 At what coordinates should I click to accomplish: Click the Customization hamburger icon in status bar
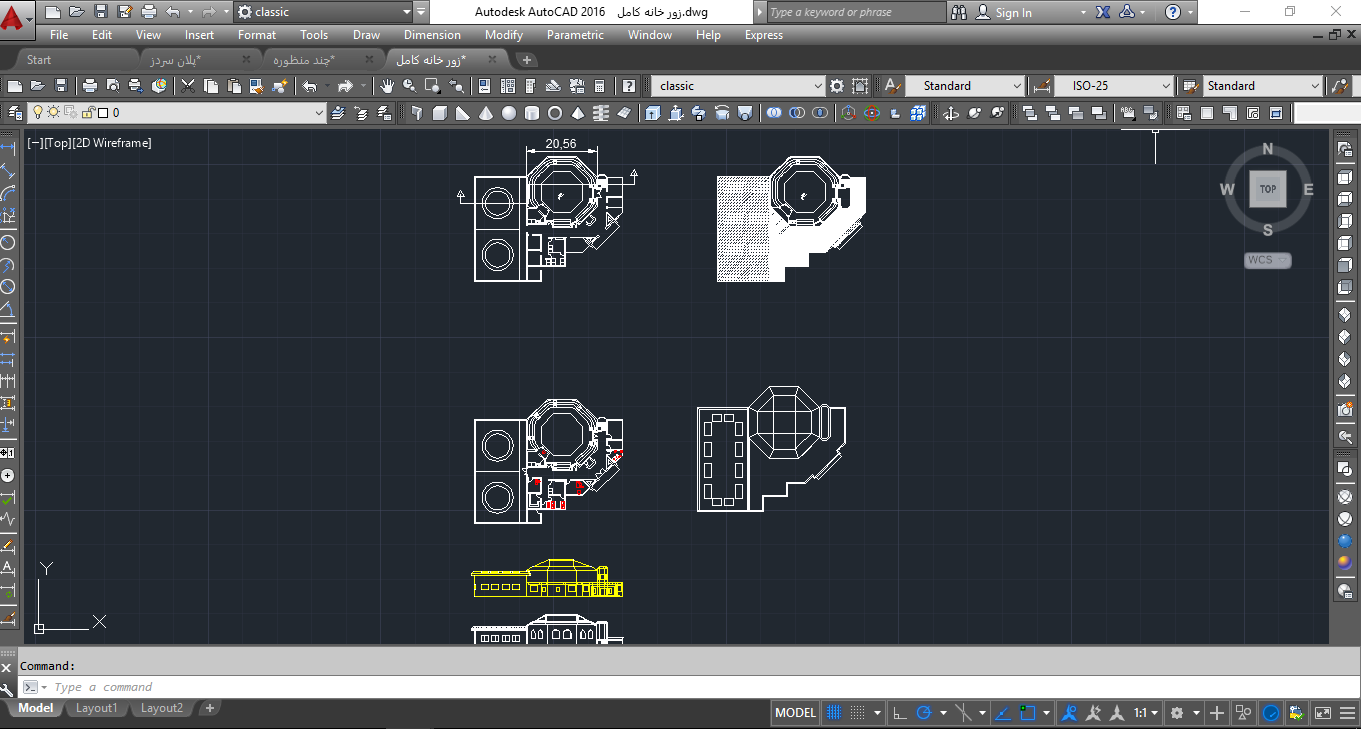(x=1348, y=713)
